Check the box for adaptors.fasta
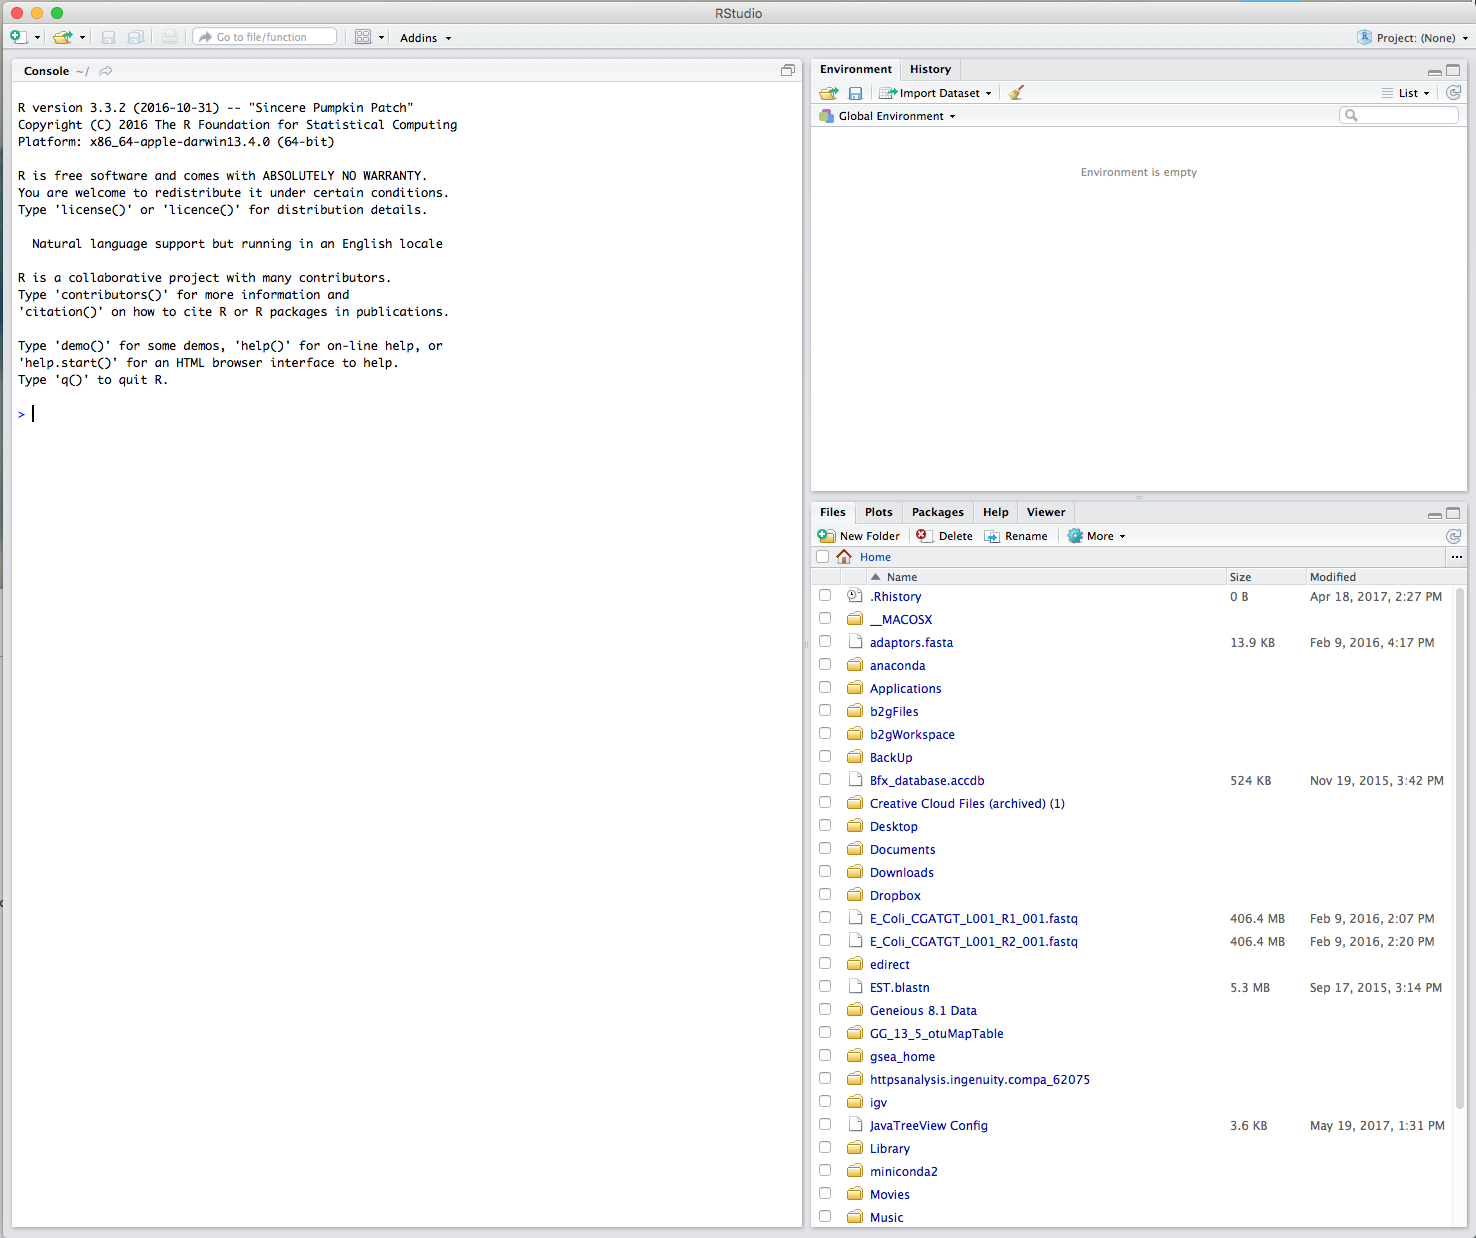The height and width of the screenshot is (1238, 1476). tap(825, 641)
